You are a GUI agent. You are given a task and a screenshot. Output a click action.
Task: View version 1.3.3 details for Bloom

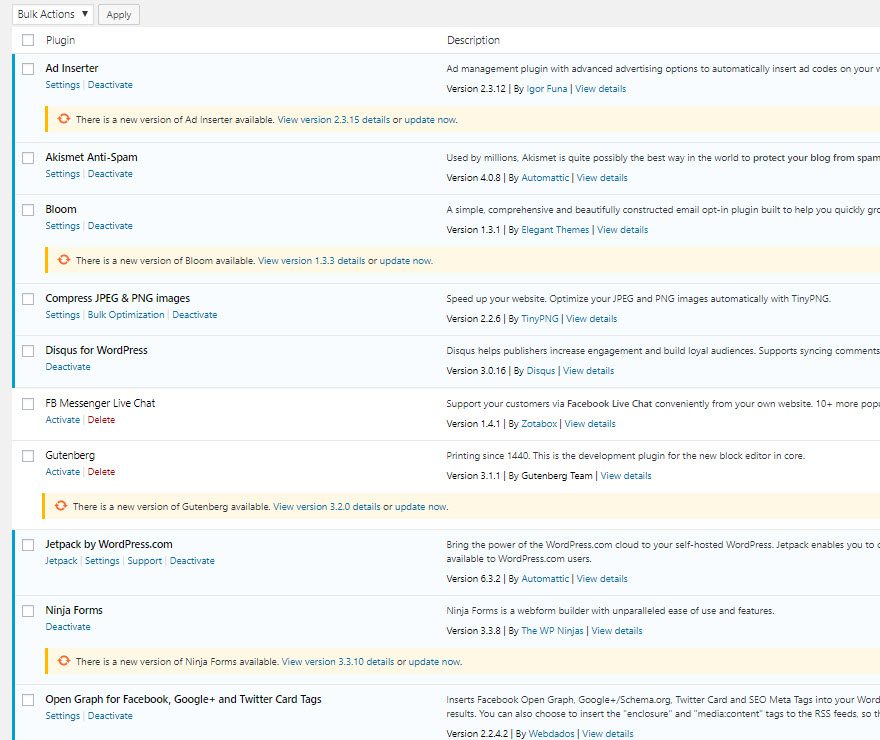pos(311,261)
